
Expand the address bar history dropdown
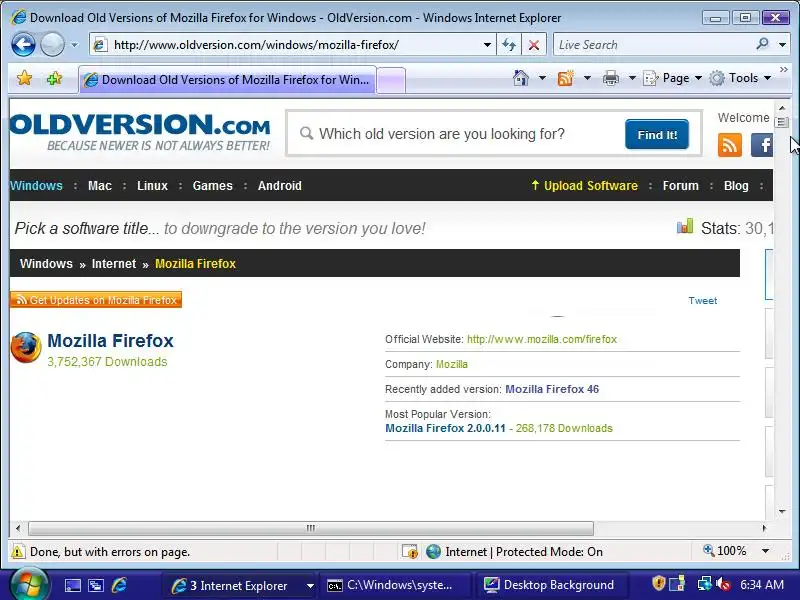(x=488, y=45)
